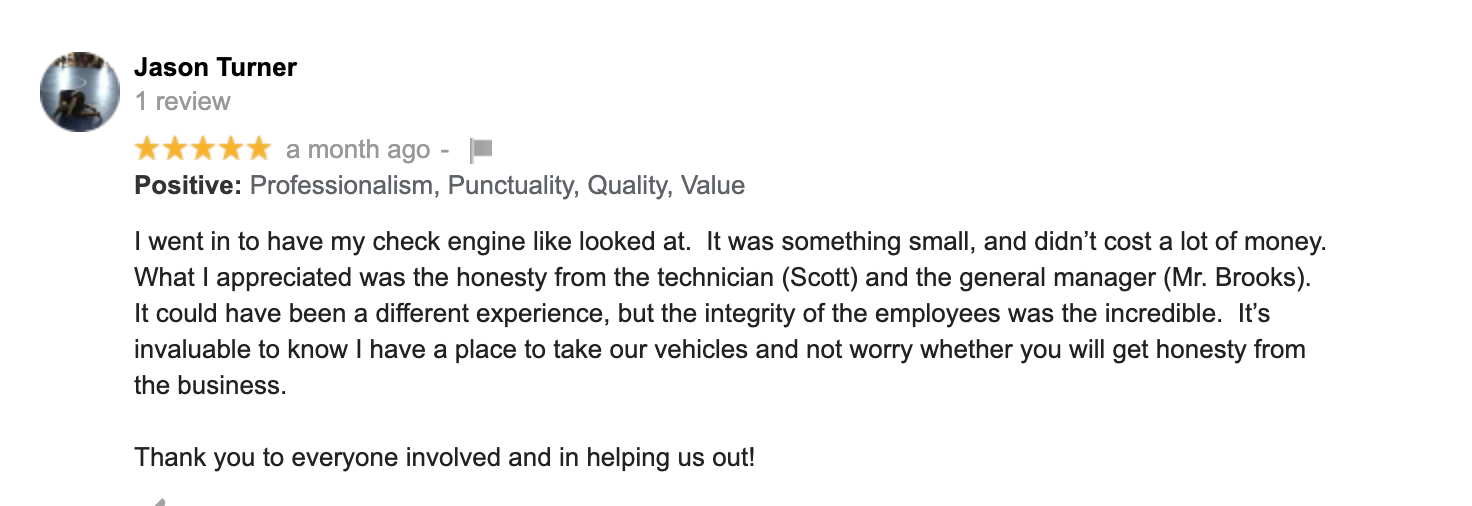Flag this review as inappropriate
Viewport: 1472px width, 506px height.
482,150
